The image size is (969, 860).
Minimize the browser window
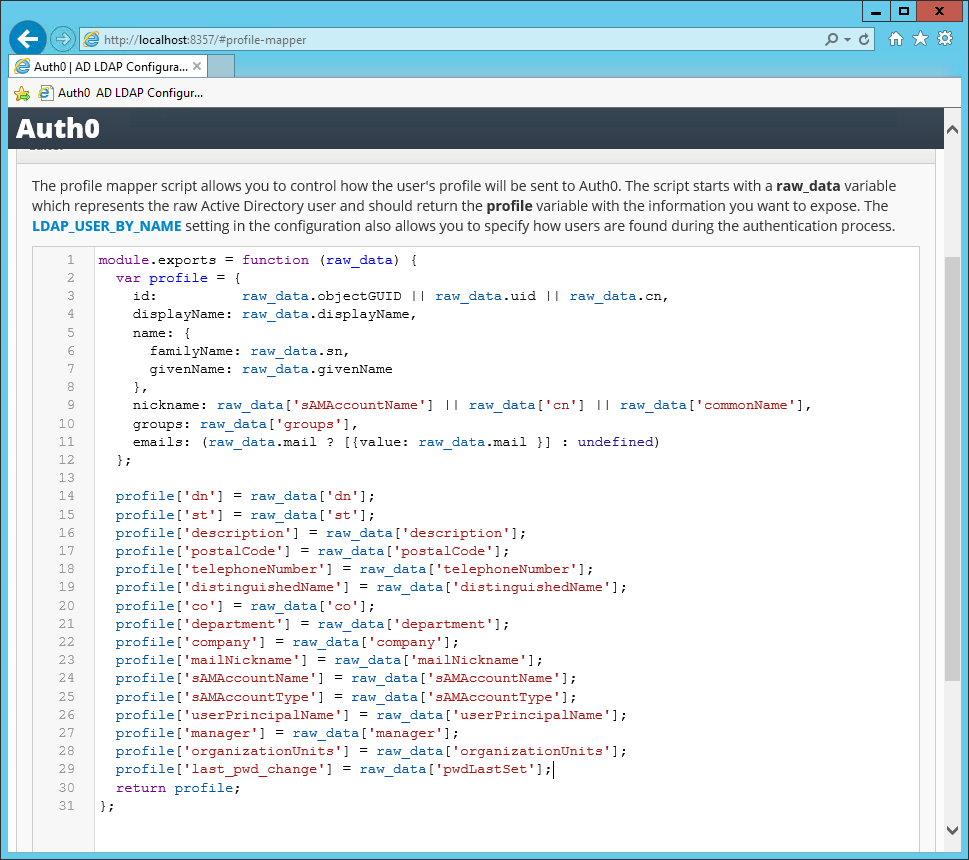(876, 11)
